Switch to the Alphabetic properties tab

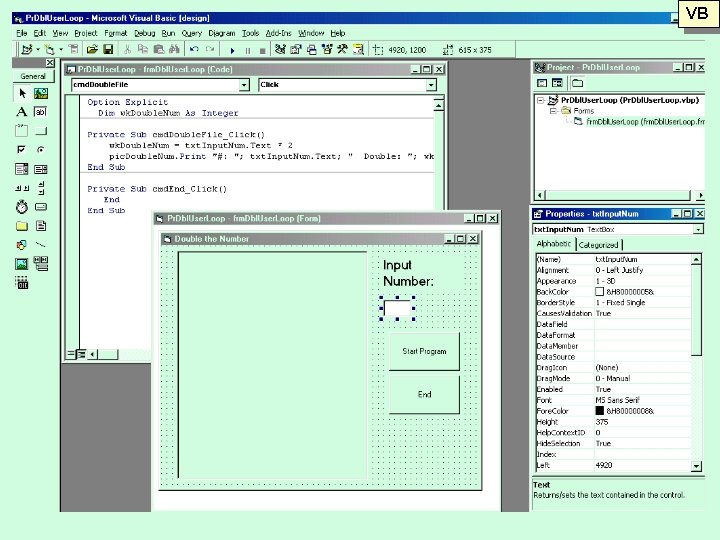tap(554, 244)
